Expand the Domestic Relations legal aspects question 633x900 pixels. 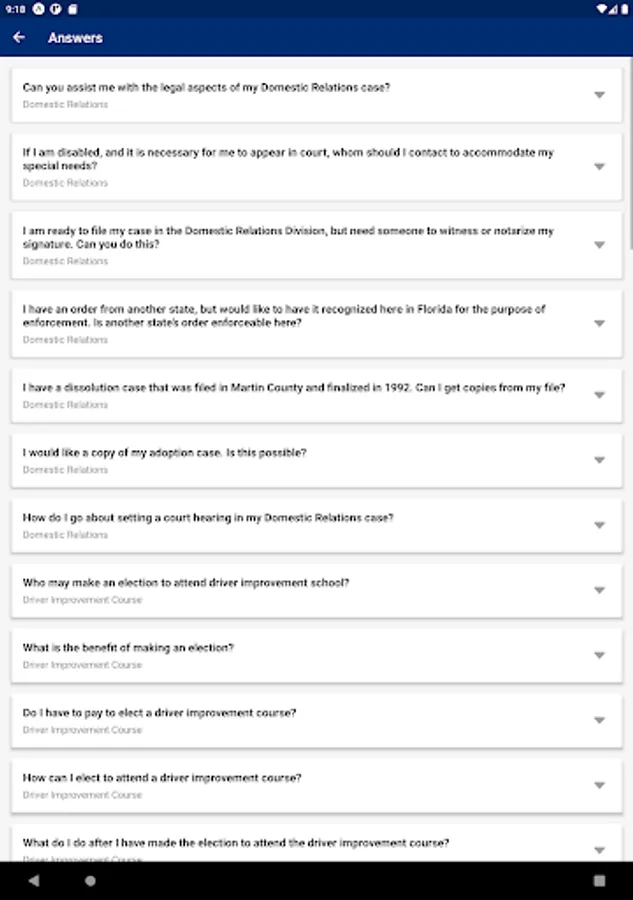point(599,95)
